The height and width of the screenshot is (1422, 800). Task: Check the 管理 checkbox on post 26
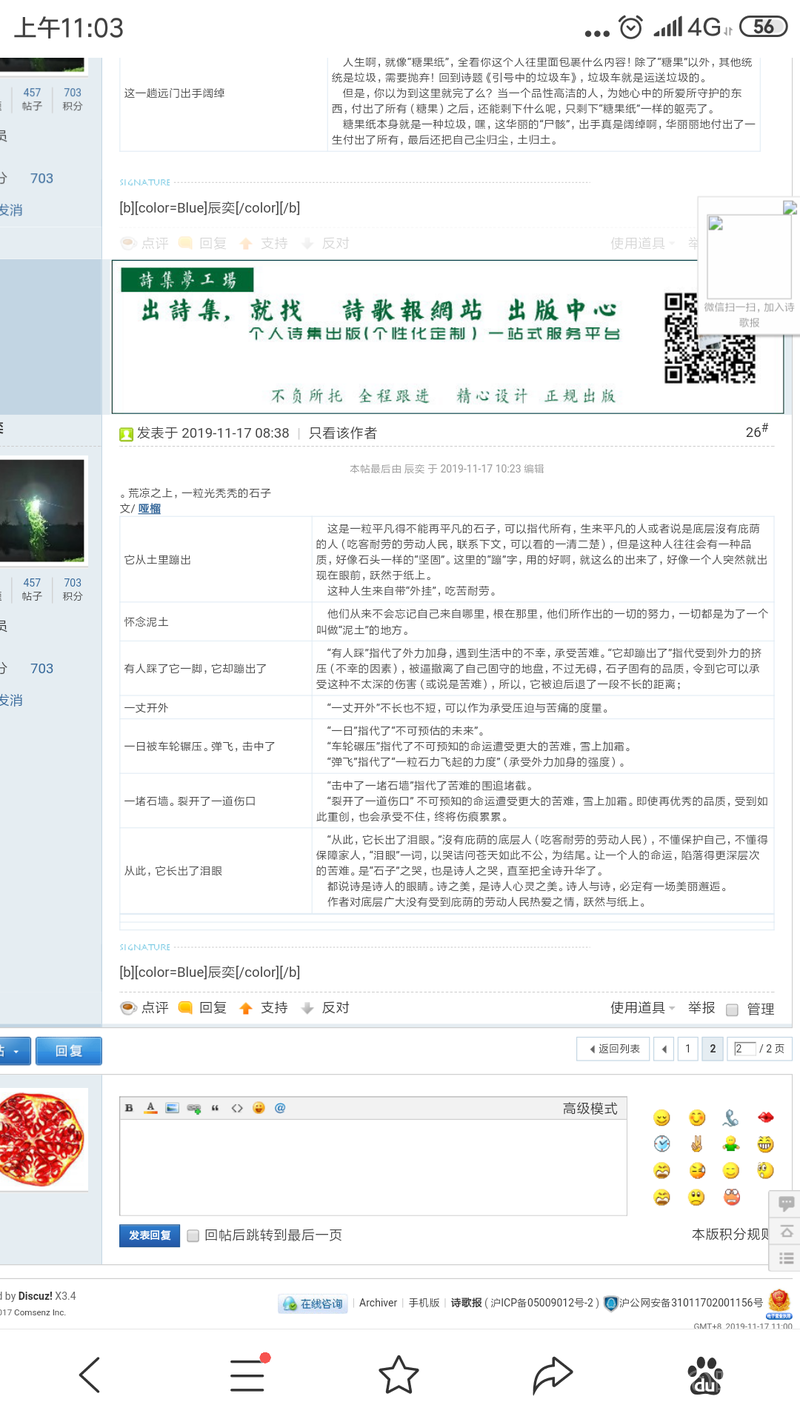coord(732,1009)
